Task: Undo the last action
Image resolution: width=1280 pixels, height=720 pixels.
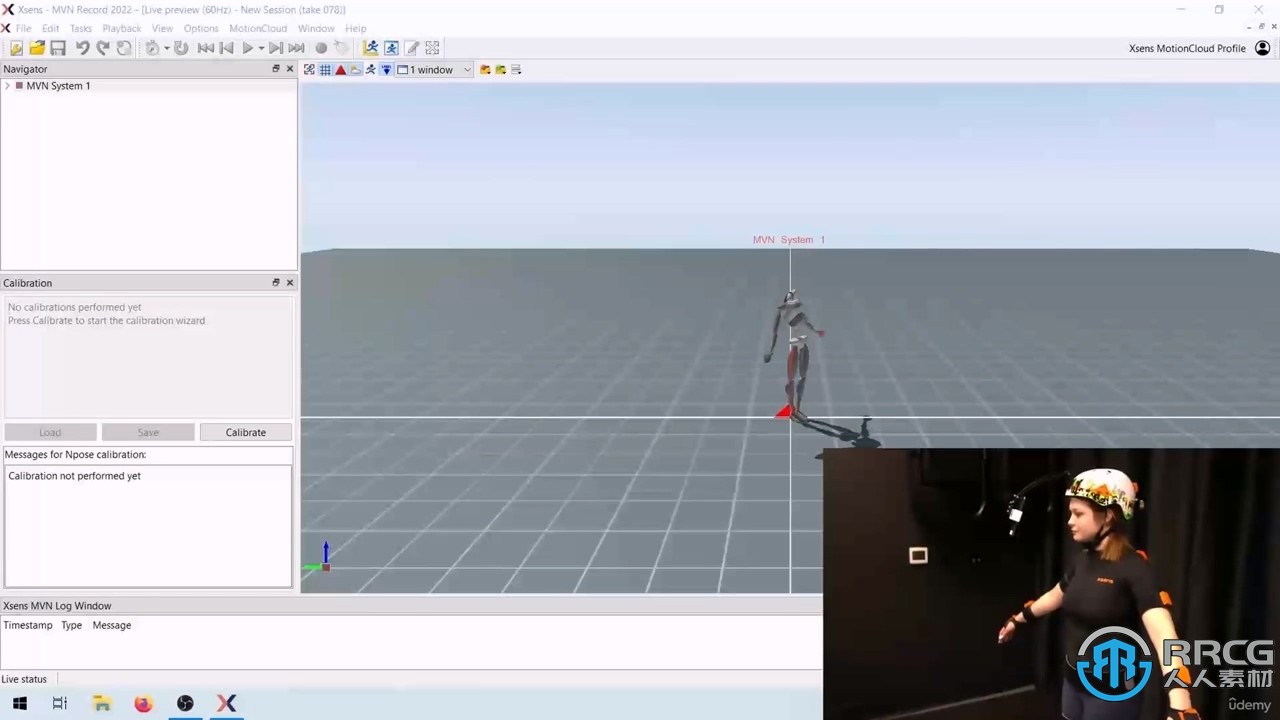Action: 82,48
